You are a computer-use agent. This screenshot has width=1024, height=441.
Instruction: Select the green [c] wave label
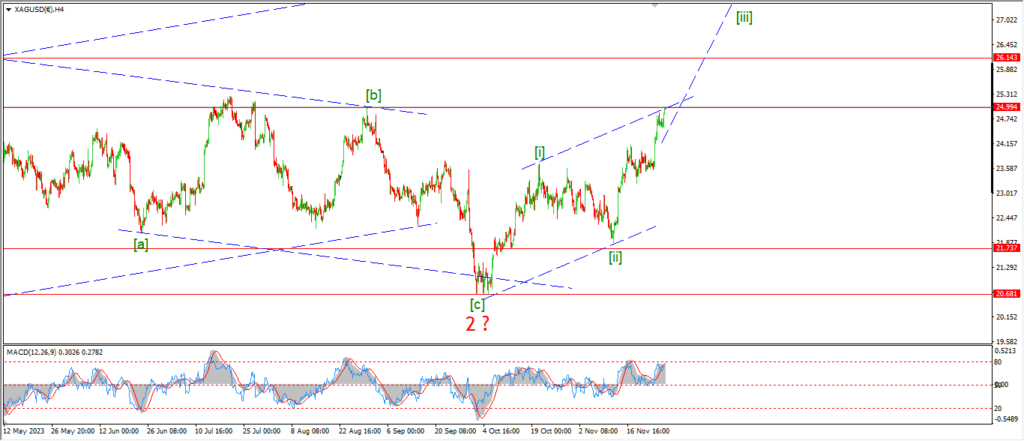point(479,303)
